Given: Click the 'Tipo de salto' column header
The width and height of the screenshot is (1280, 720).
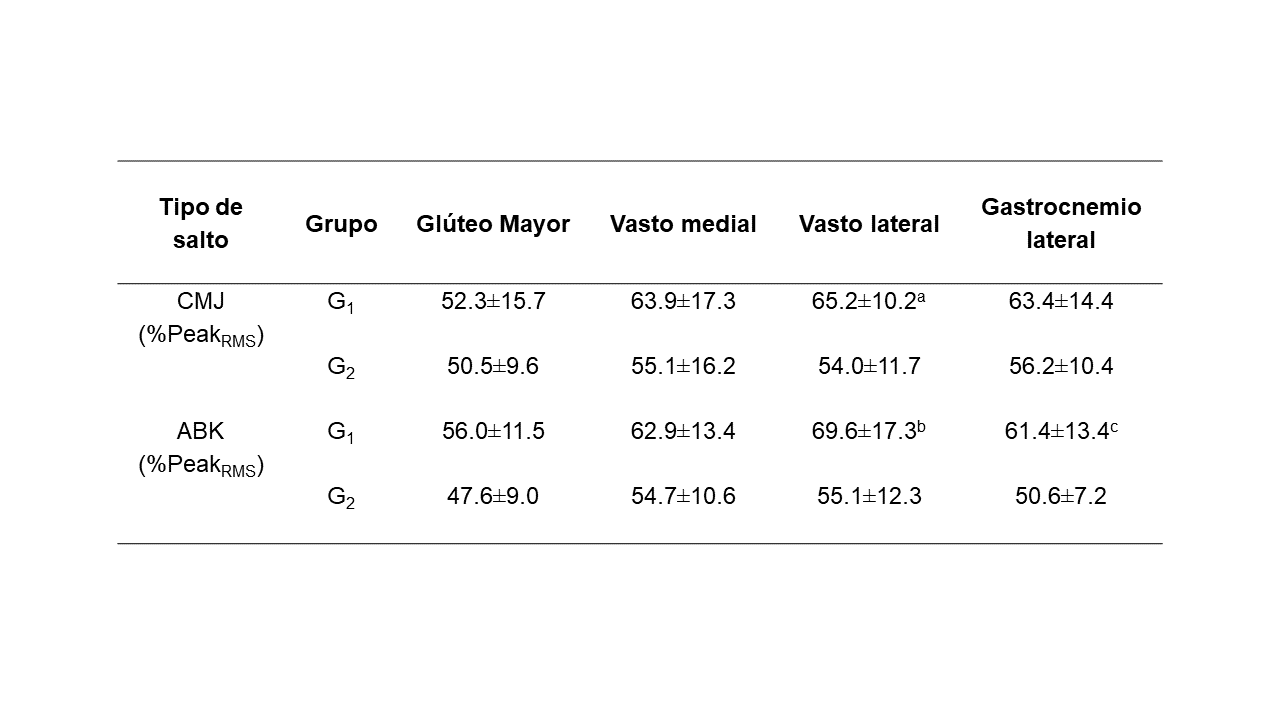Looking at the screenshot, I should point(201,223).
